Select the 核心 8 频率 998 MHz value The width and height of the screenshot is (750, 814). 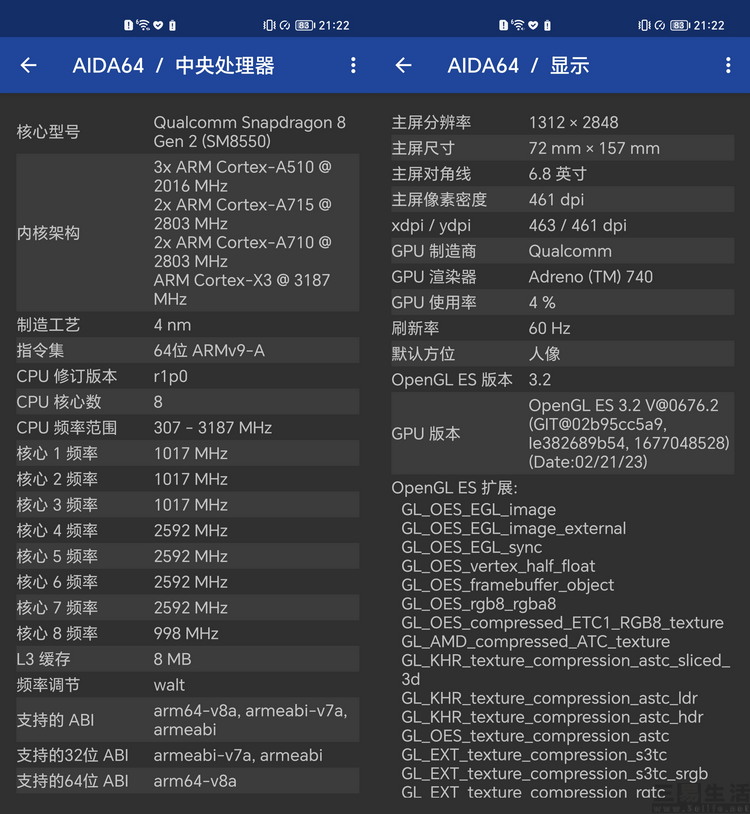[x=186, y=633]
